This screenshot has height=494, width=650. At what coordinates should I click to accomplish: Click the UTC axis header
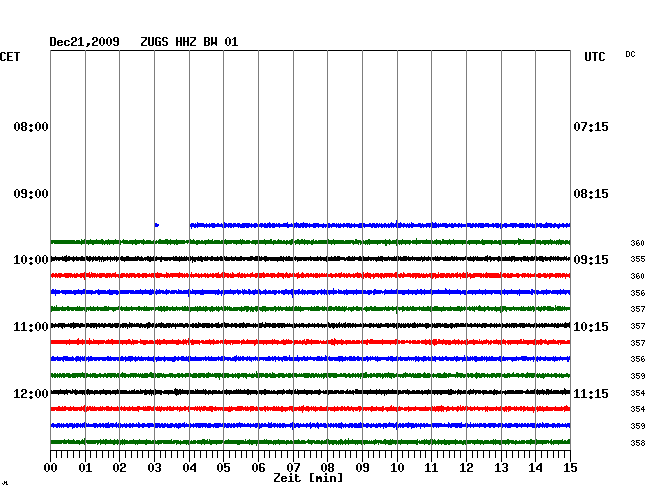pos(594,57)
